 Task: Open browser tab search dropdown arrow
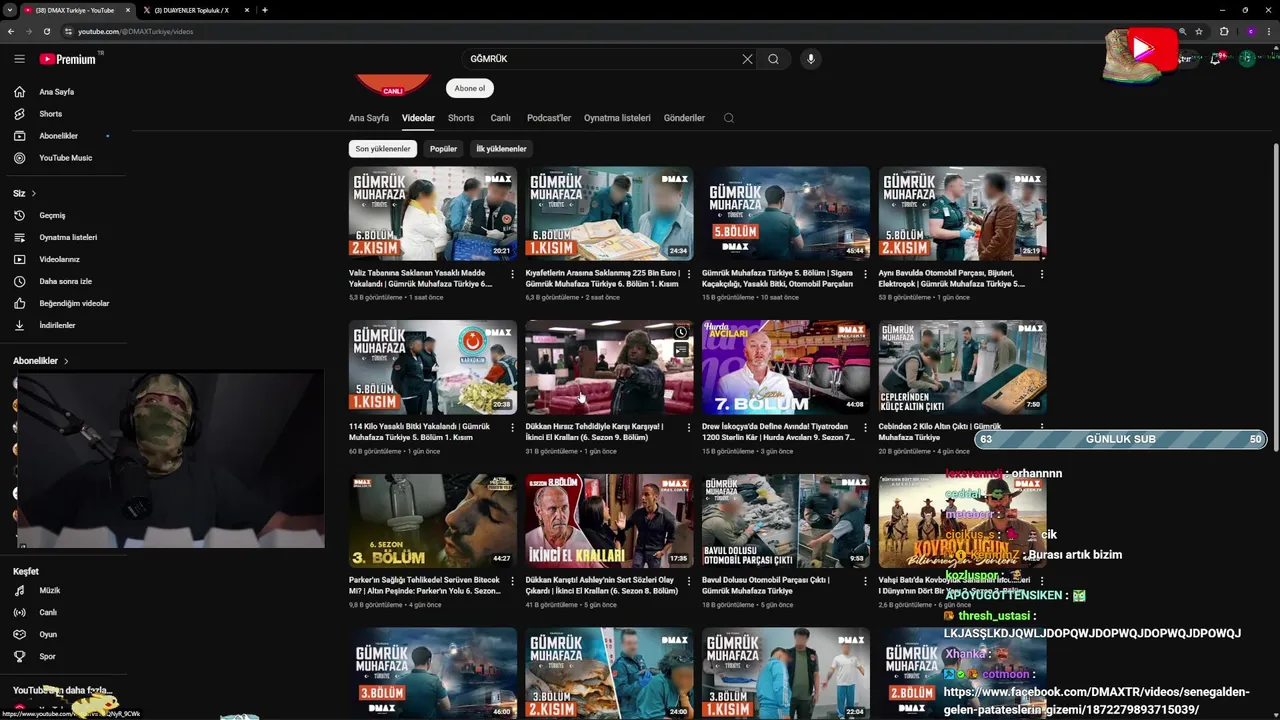9,10
